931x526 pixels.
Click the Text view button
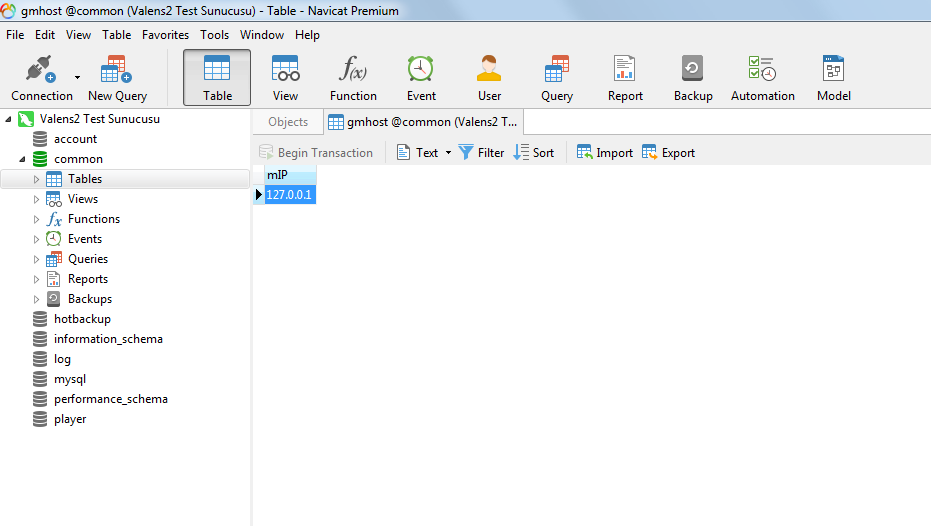[x=417, y=153]
